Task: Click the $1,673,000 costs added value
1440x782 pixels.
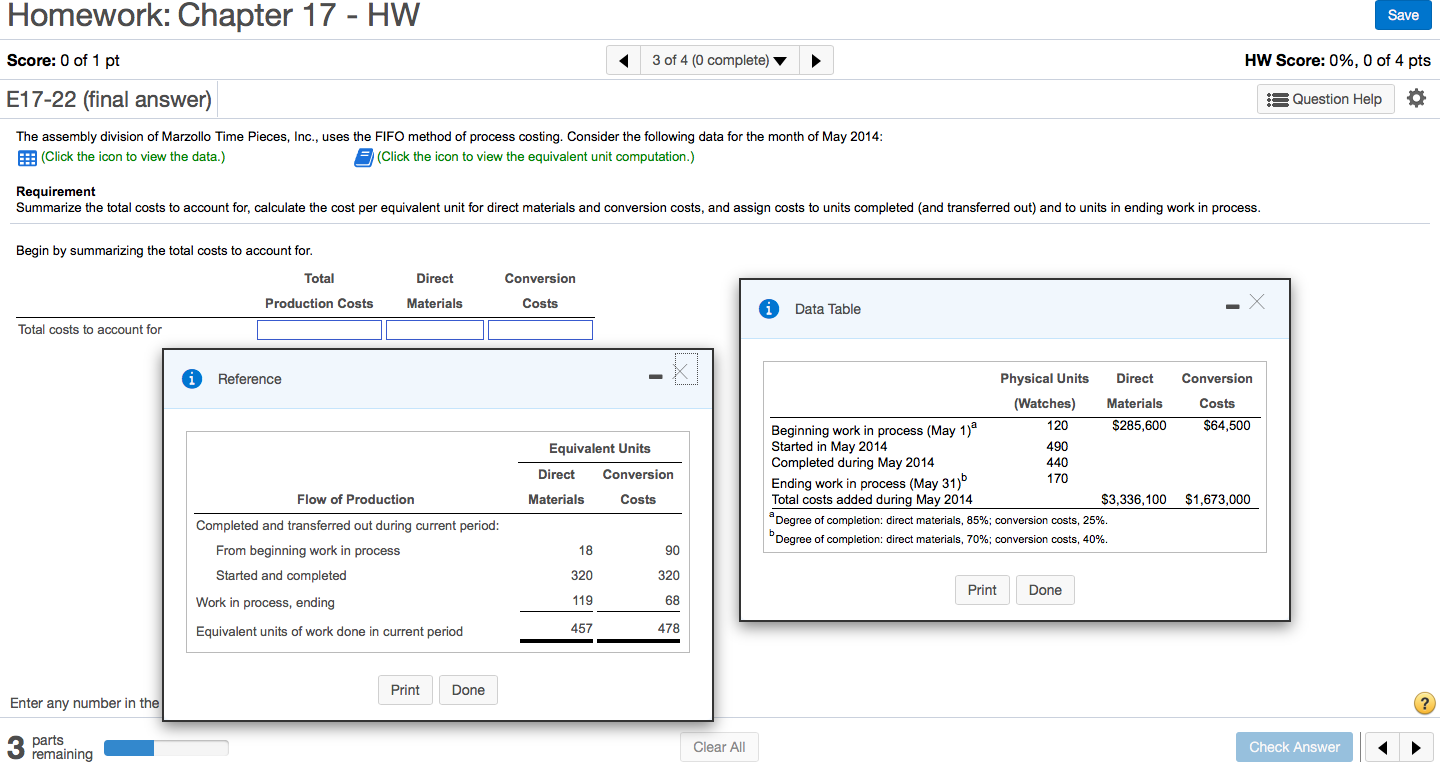Action: point(1217,500)
